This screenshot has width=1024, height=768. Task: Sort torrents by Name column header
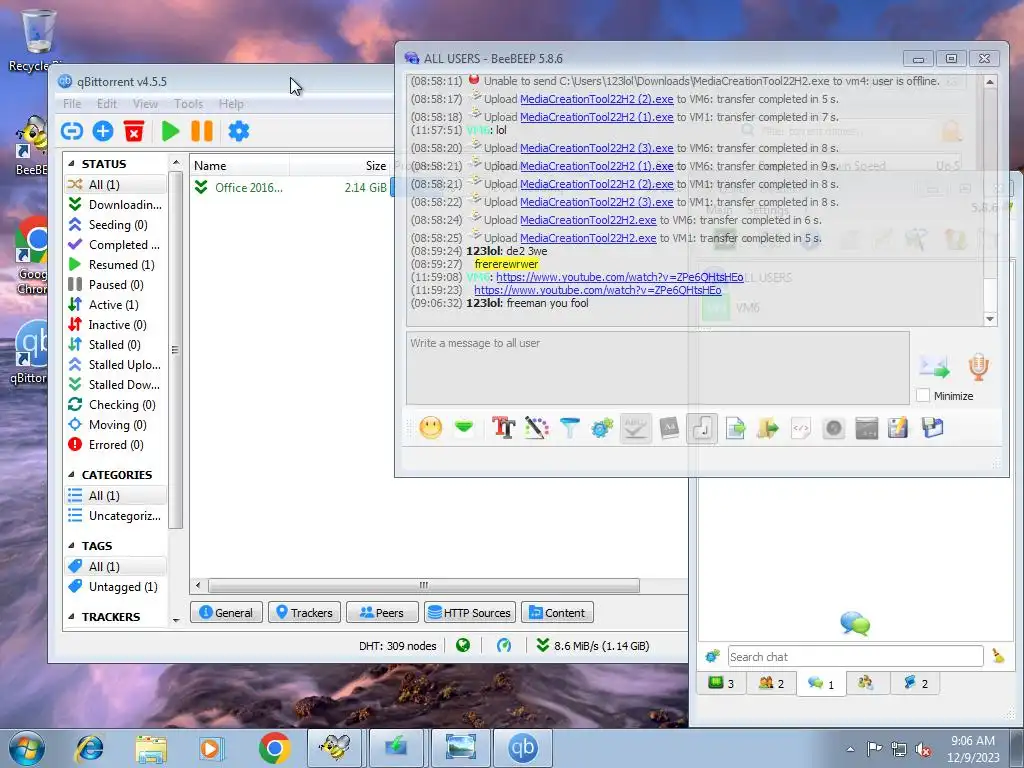point(239,166)
